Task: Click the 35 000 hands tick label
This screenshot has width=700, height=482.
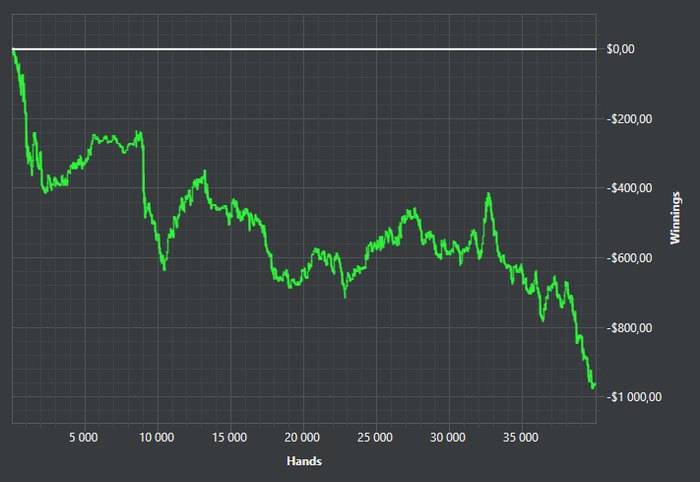Action: coord(521,437)
